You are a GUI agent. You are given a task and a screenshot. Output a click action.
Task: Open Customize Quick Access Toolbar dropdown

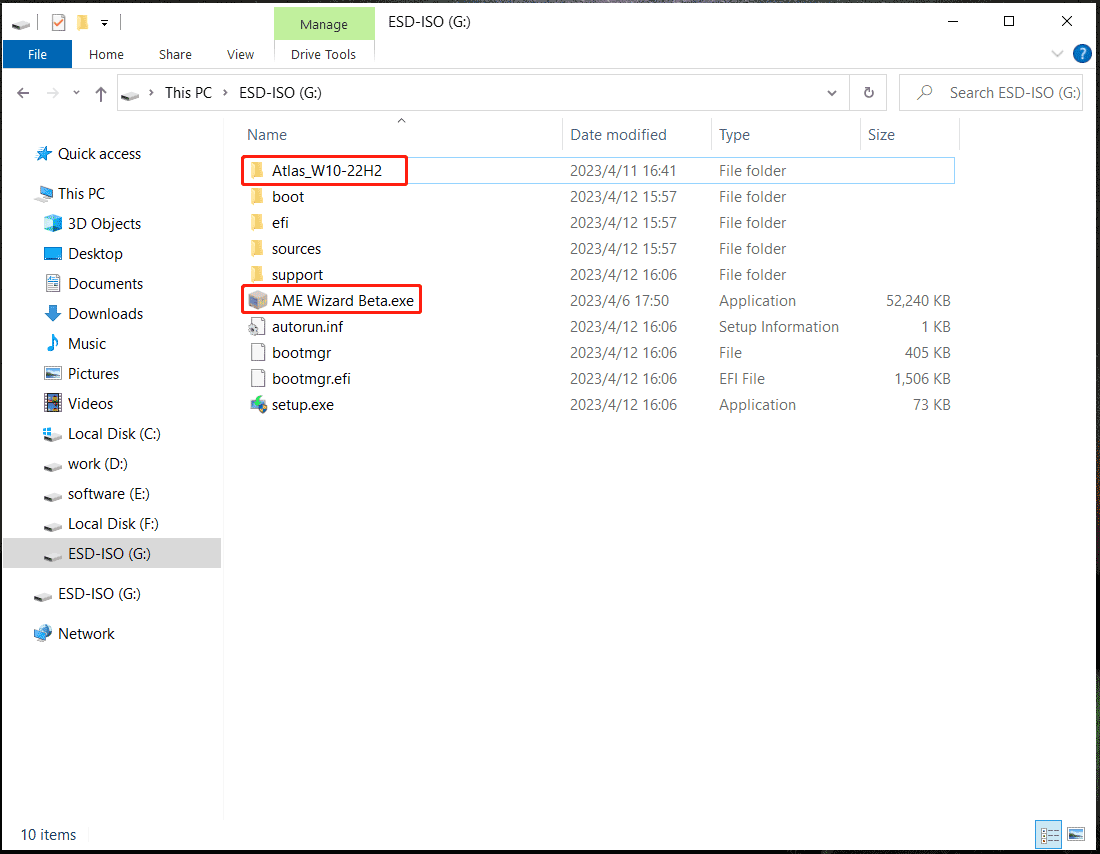tap(104, 22)
